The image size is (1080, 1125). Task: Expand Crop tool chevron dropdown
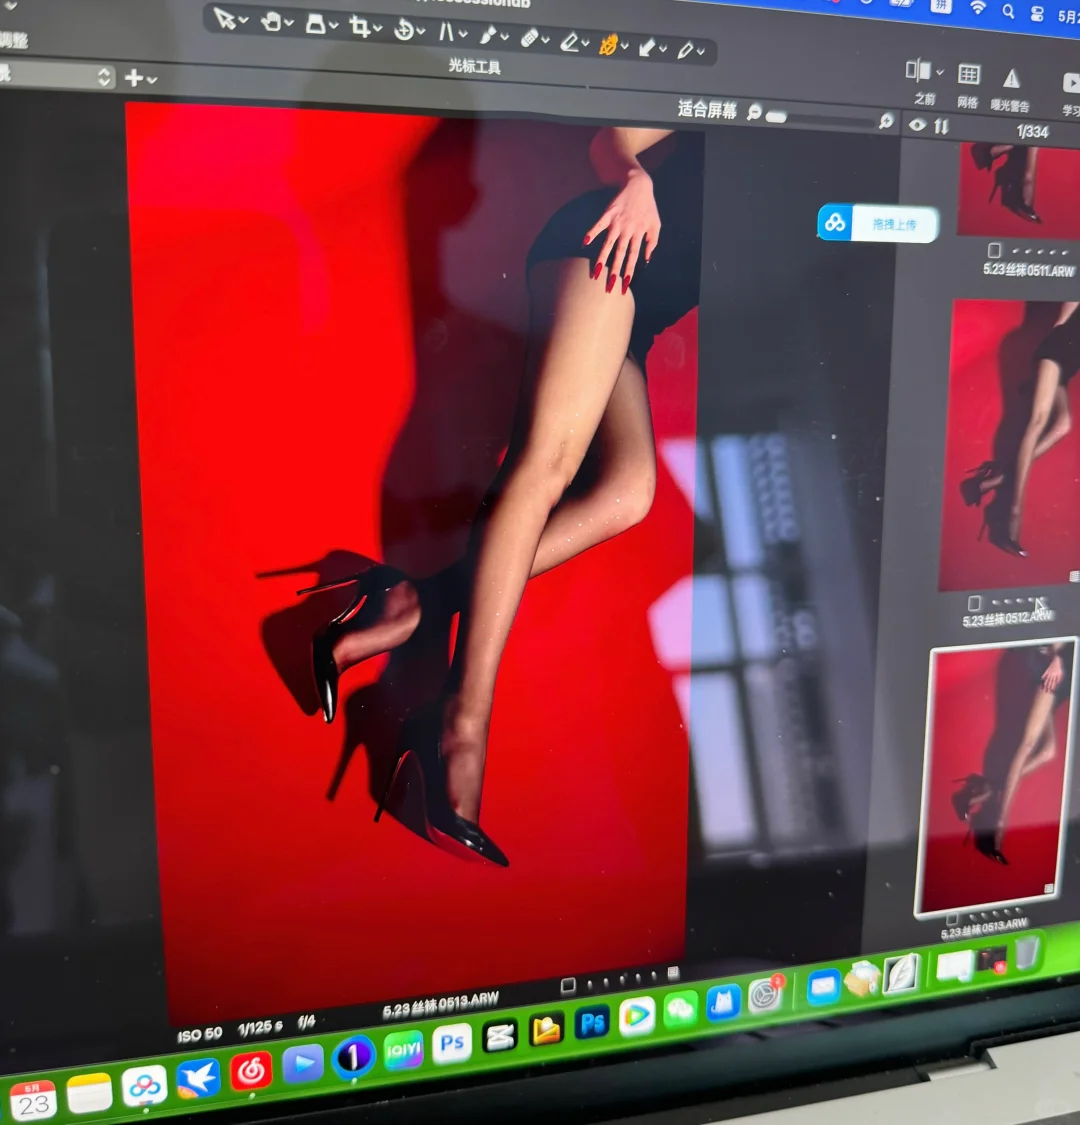pyautogui.click(x=377, y=29)
